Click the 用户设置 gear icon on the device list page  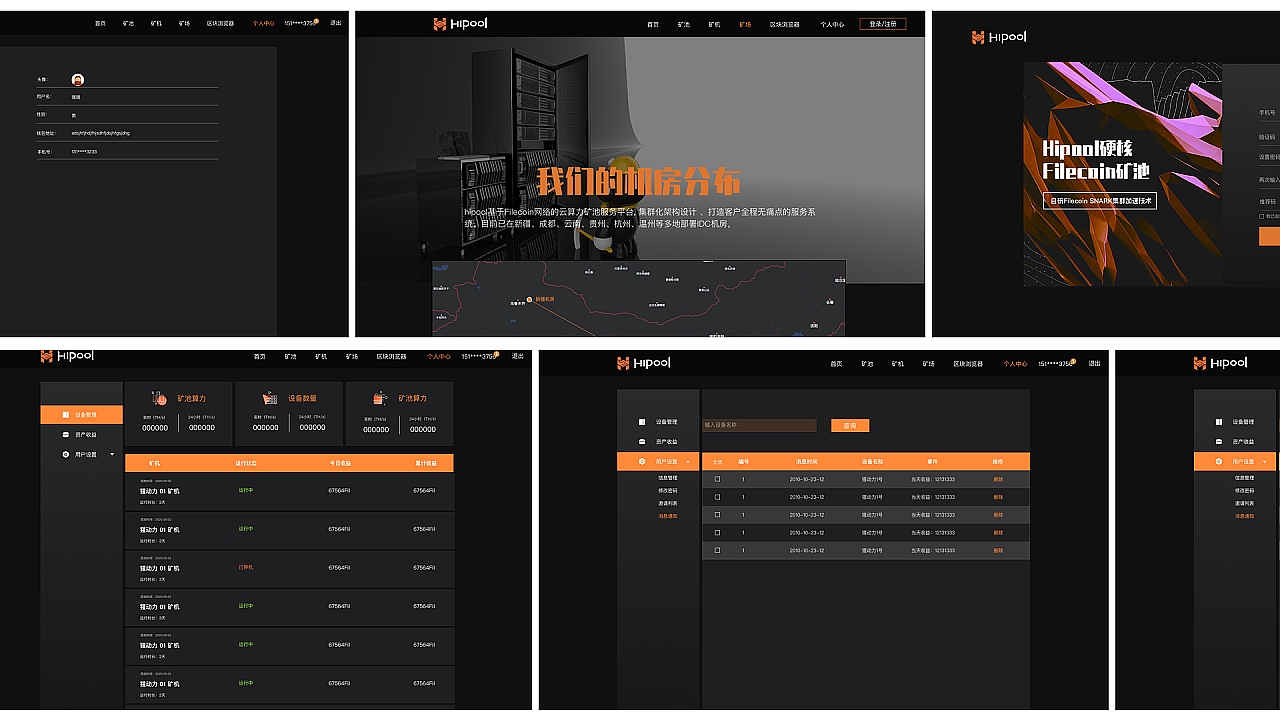(66, 454)
